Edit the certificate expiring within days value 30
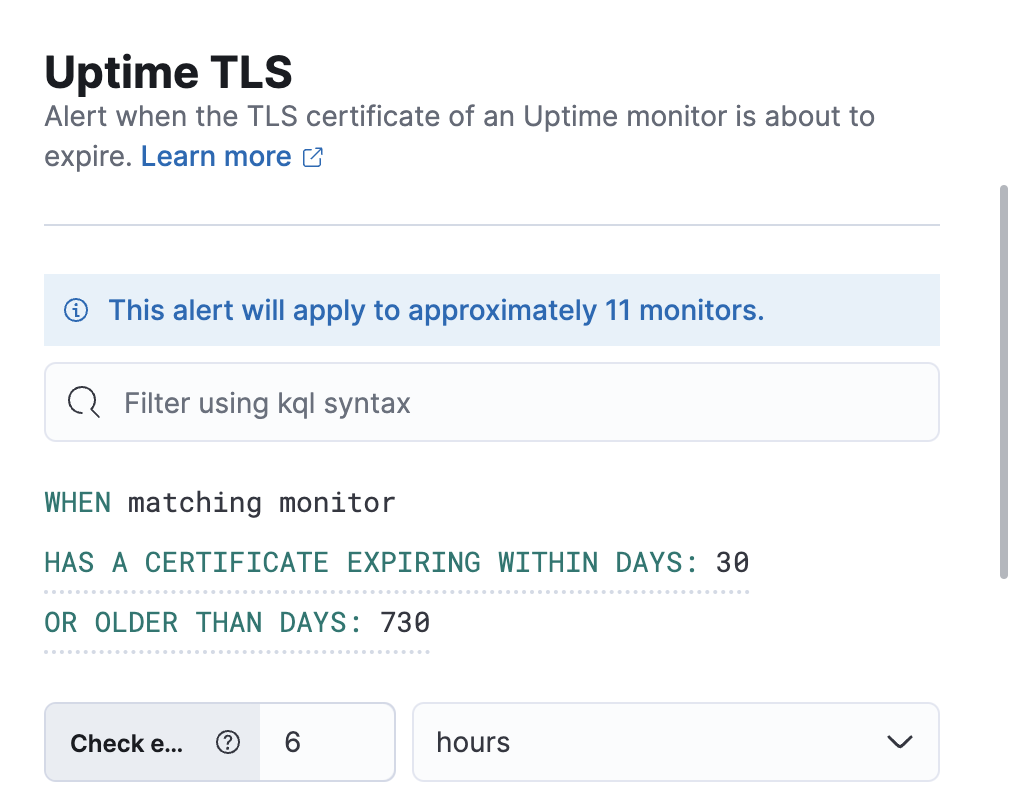 coord(732,562)
